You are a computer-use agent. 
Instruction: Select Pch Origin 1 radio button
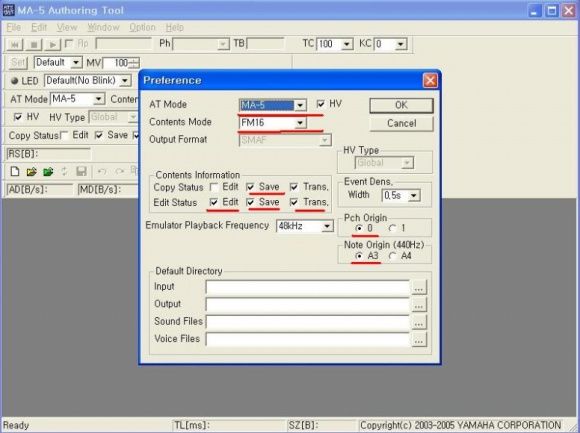[x=392, y=229]
